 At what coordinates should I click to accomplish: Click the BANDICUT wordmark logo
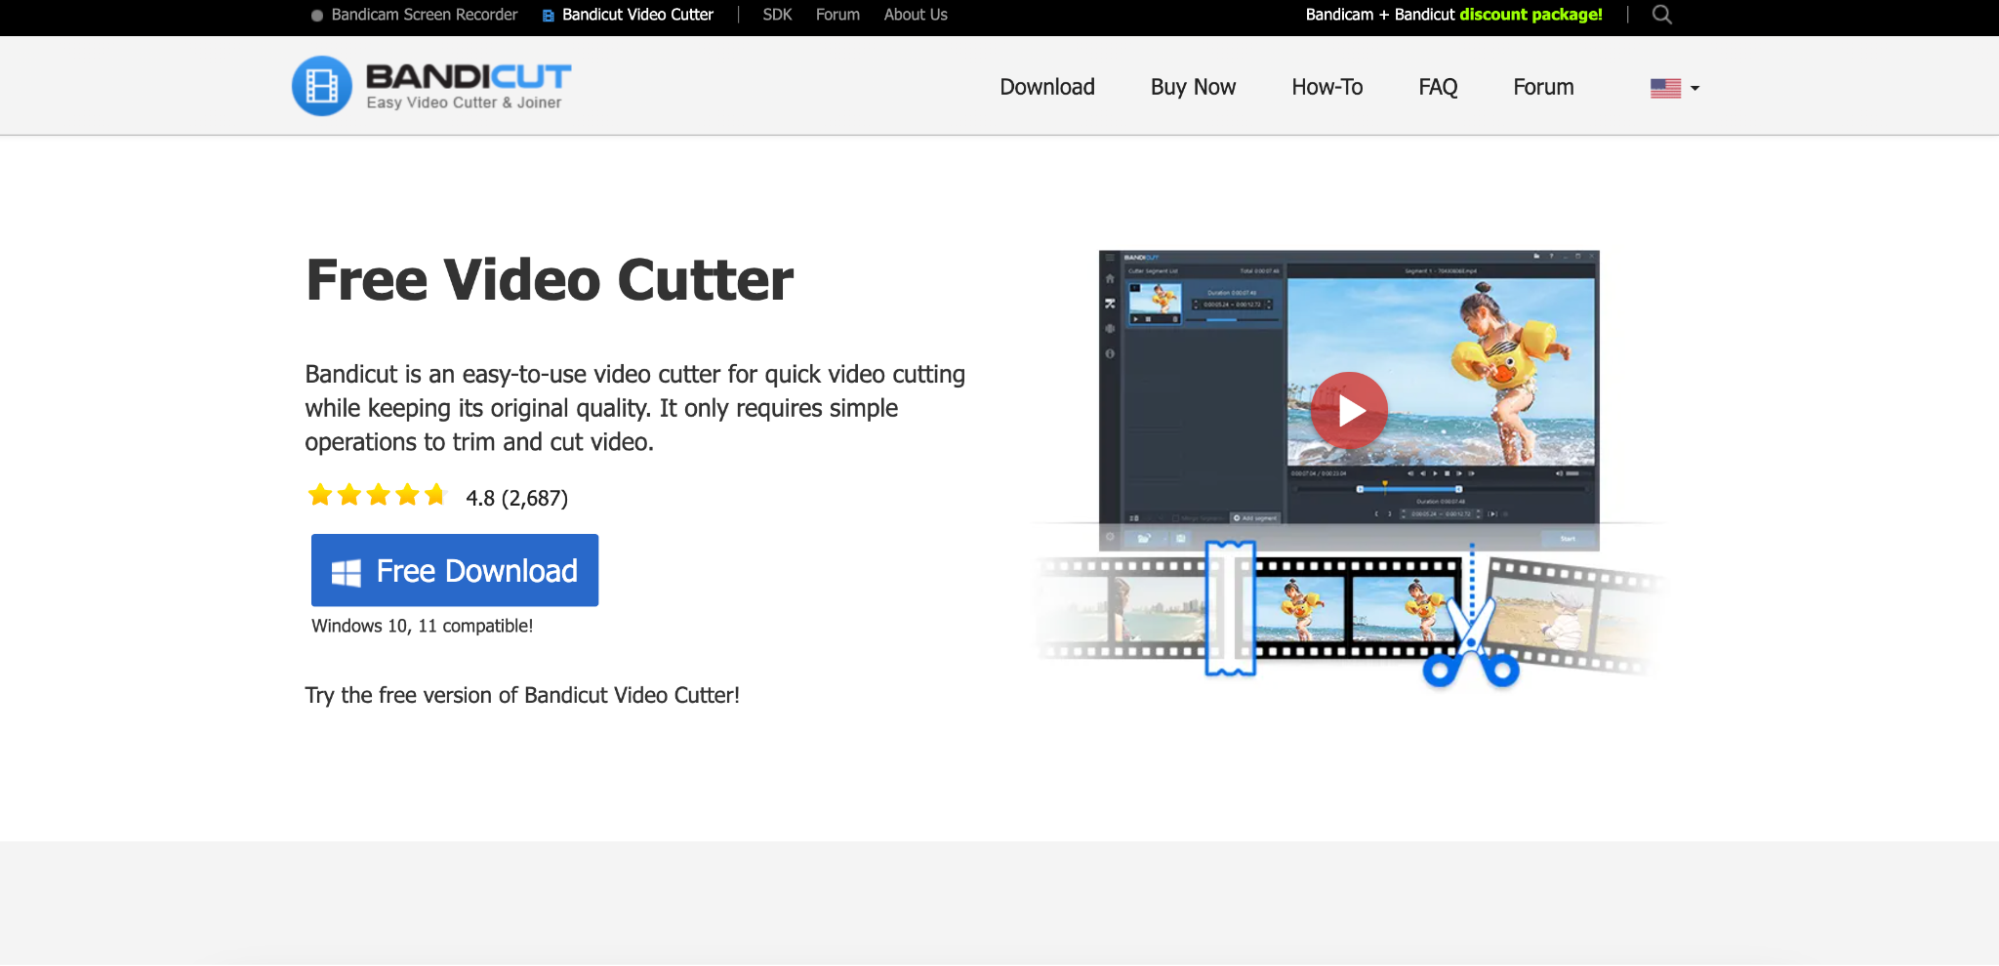click(468, 76)
